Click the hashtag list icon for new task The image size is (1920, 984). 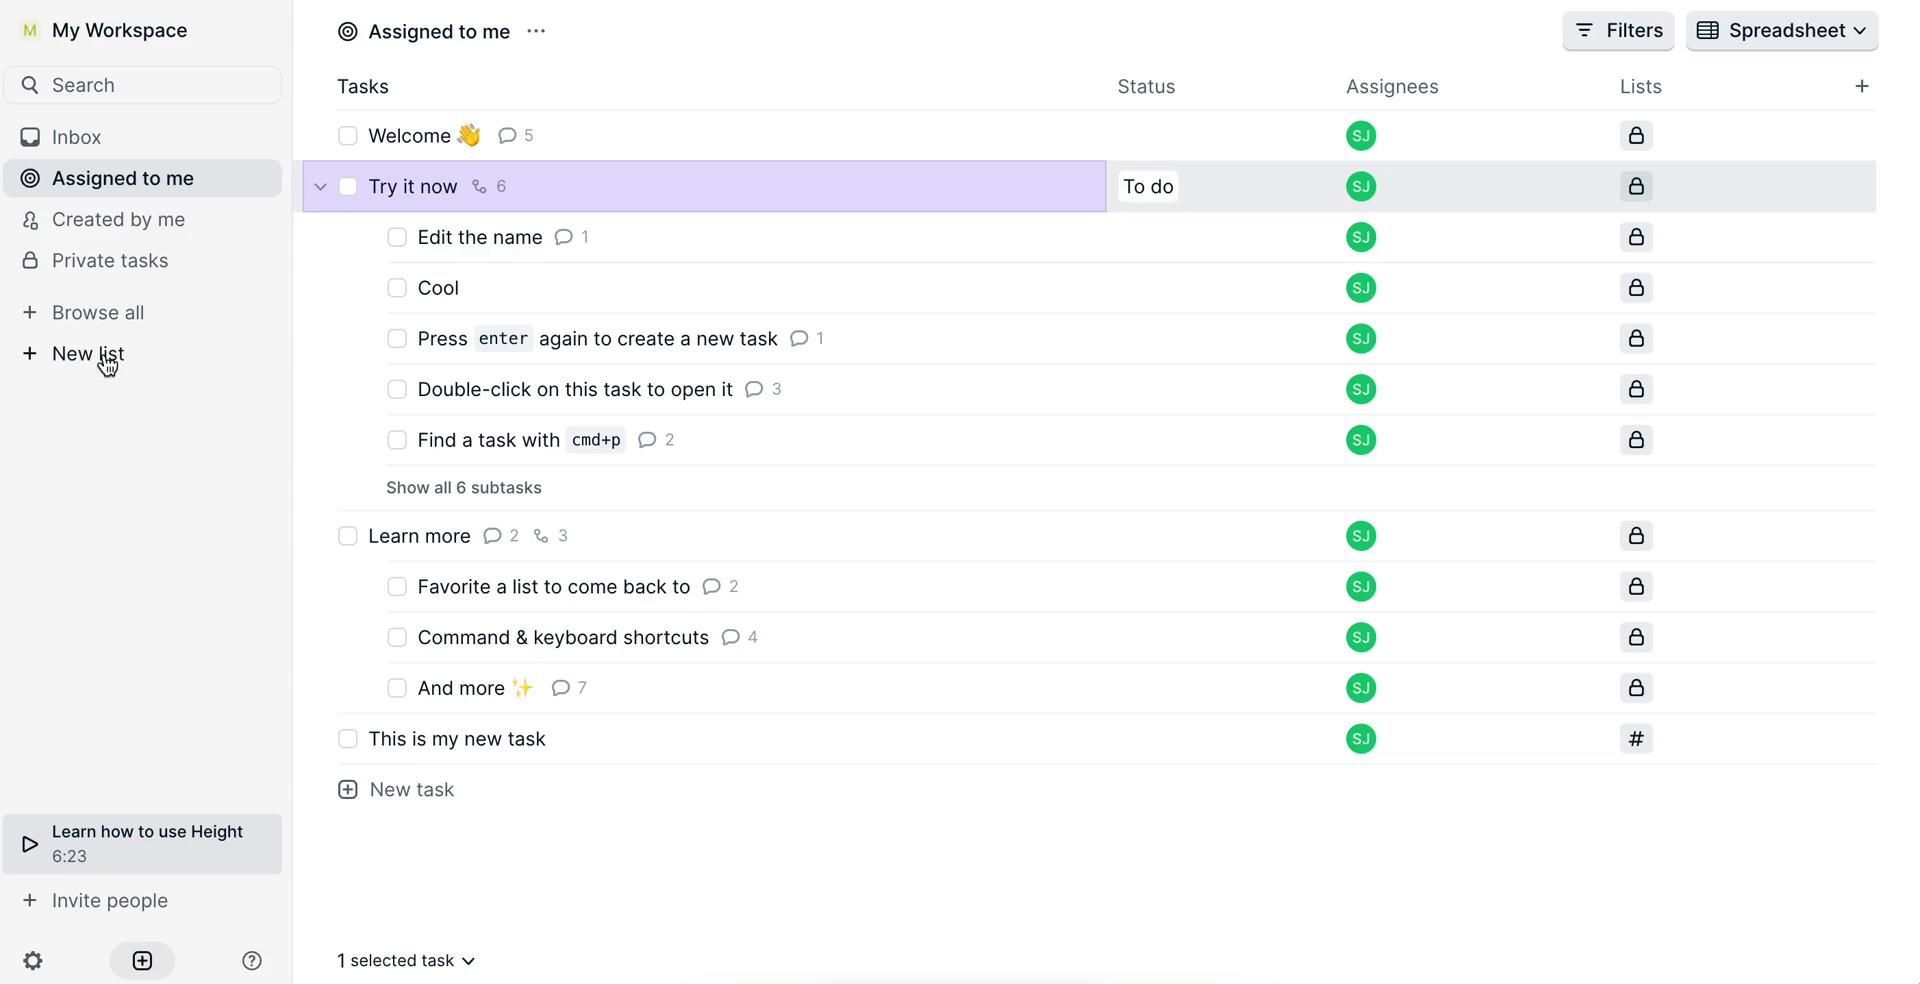coord(1636,739)
